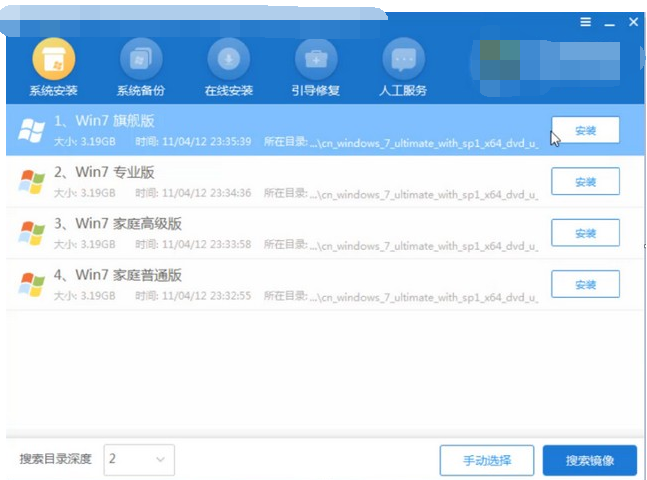Click the 搜索目录深度 label

click(56, 459)
